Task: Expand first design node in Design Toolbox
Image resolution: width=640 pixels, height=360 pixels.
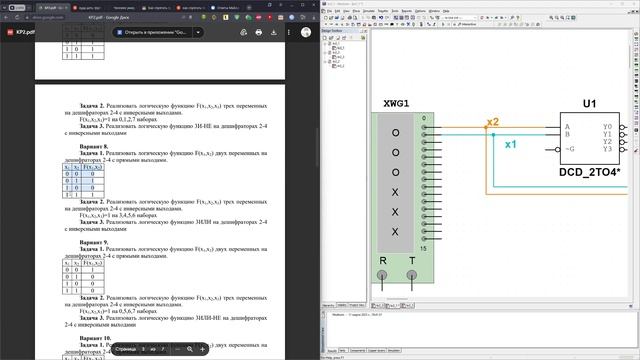Action: [x=325, y=43]
